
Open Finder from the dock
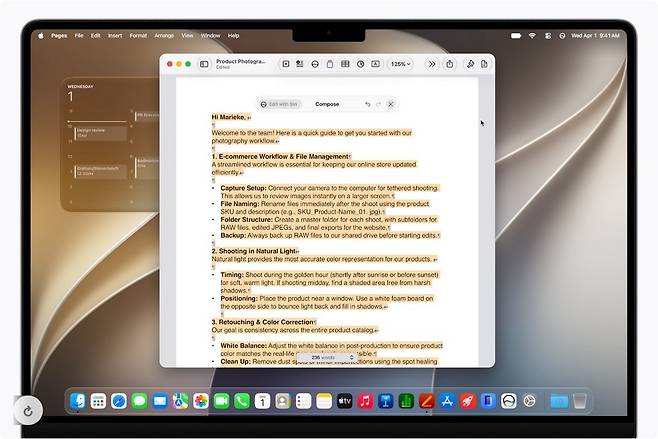click(78, 401)
